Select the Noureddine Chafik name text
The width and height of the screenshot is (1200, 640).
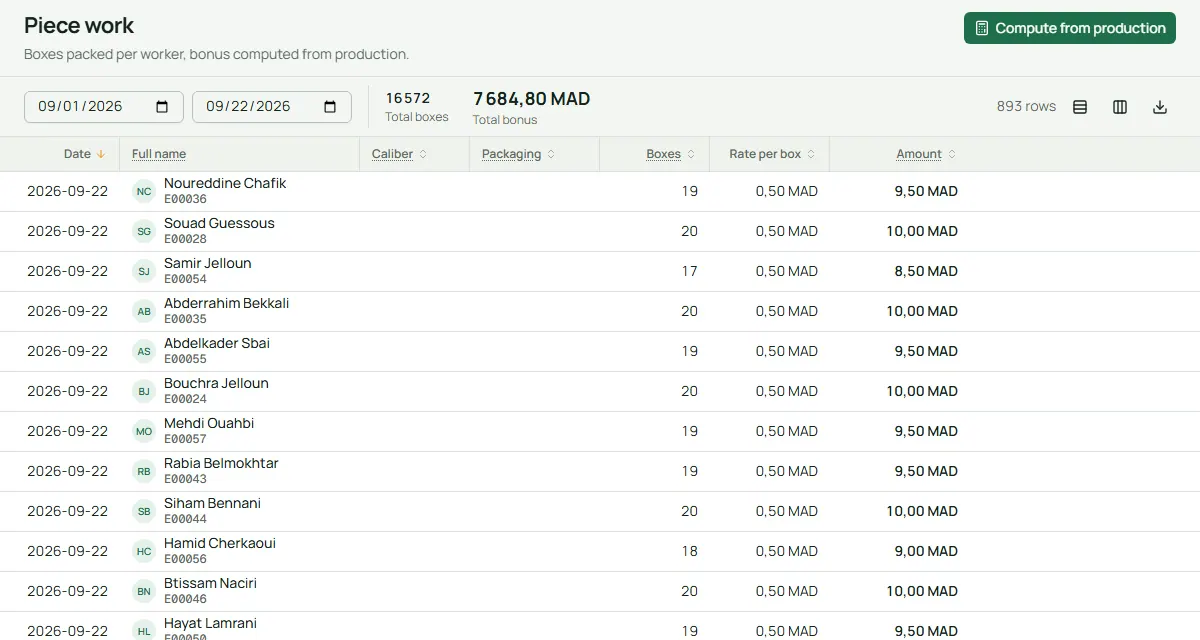(x=225, y=183)
